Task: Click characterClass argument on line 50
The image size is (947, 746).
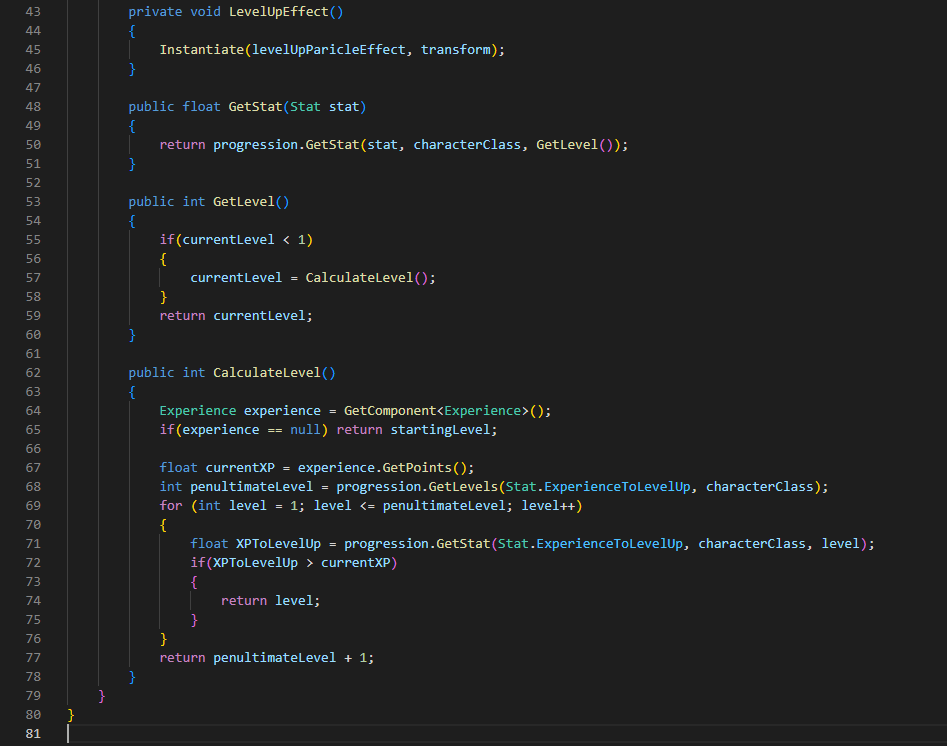Action: click(x=467, y=144)
